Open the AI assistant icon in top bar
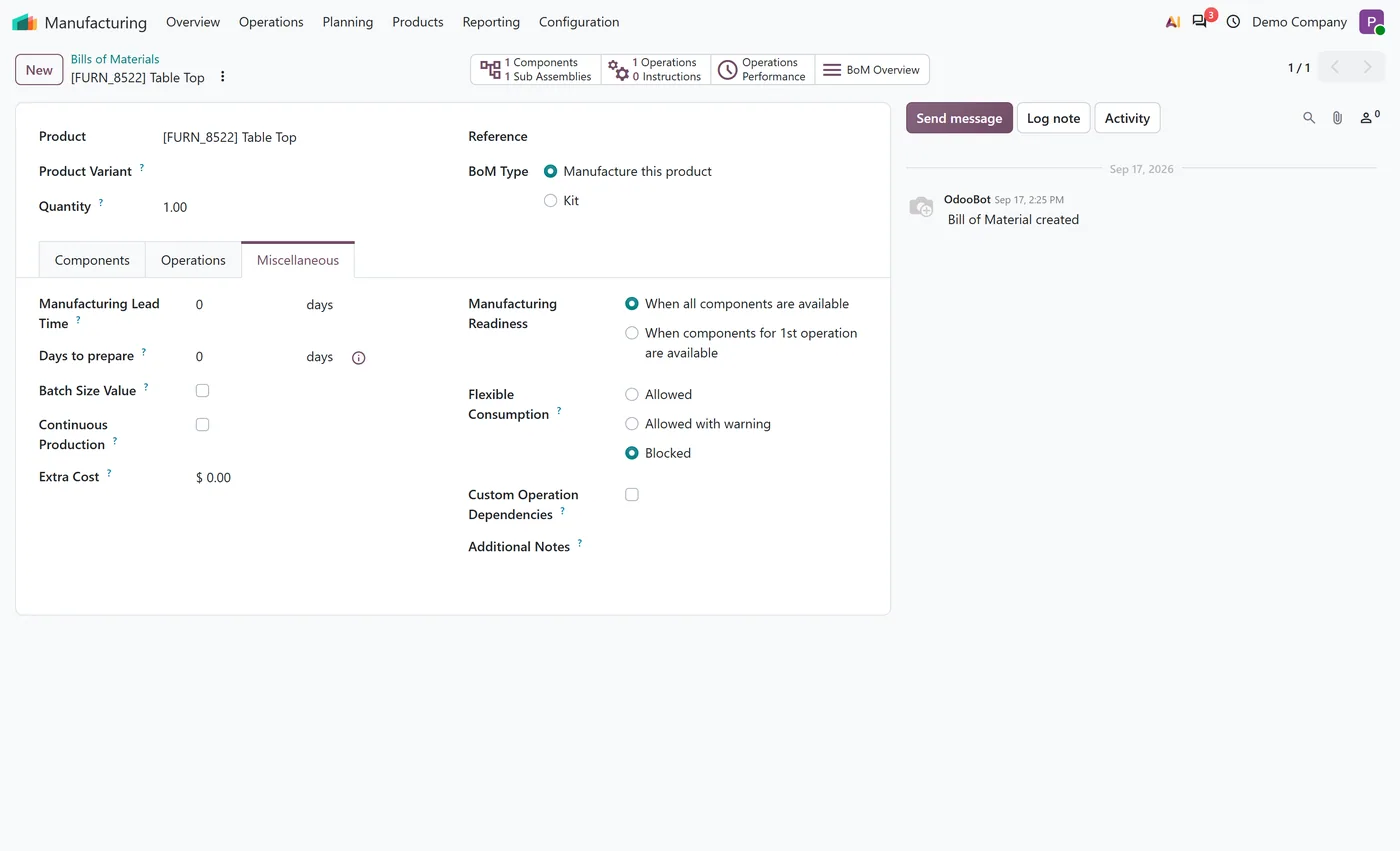Image resolution: width=1400 pixels, height=851 pixels. [x=1173, y=21]
